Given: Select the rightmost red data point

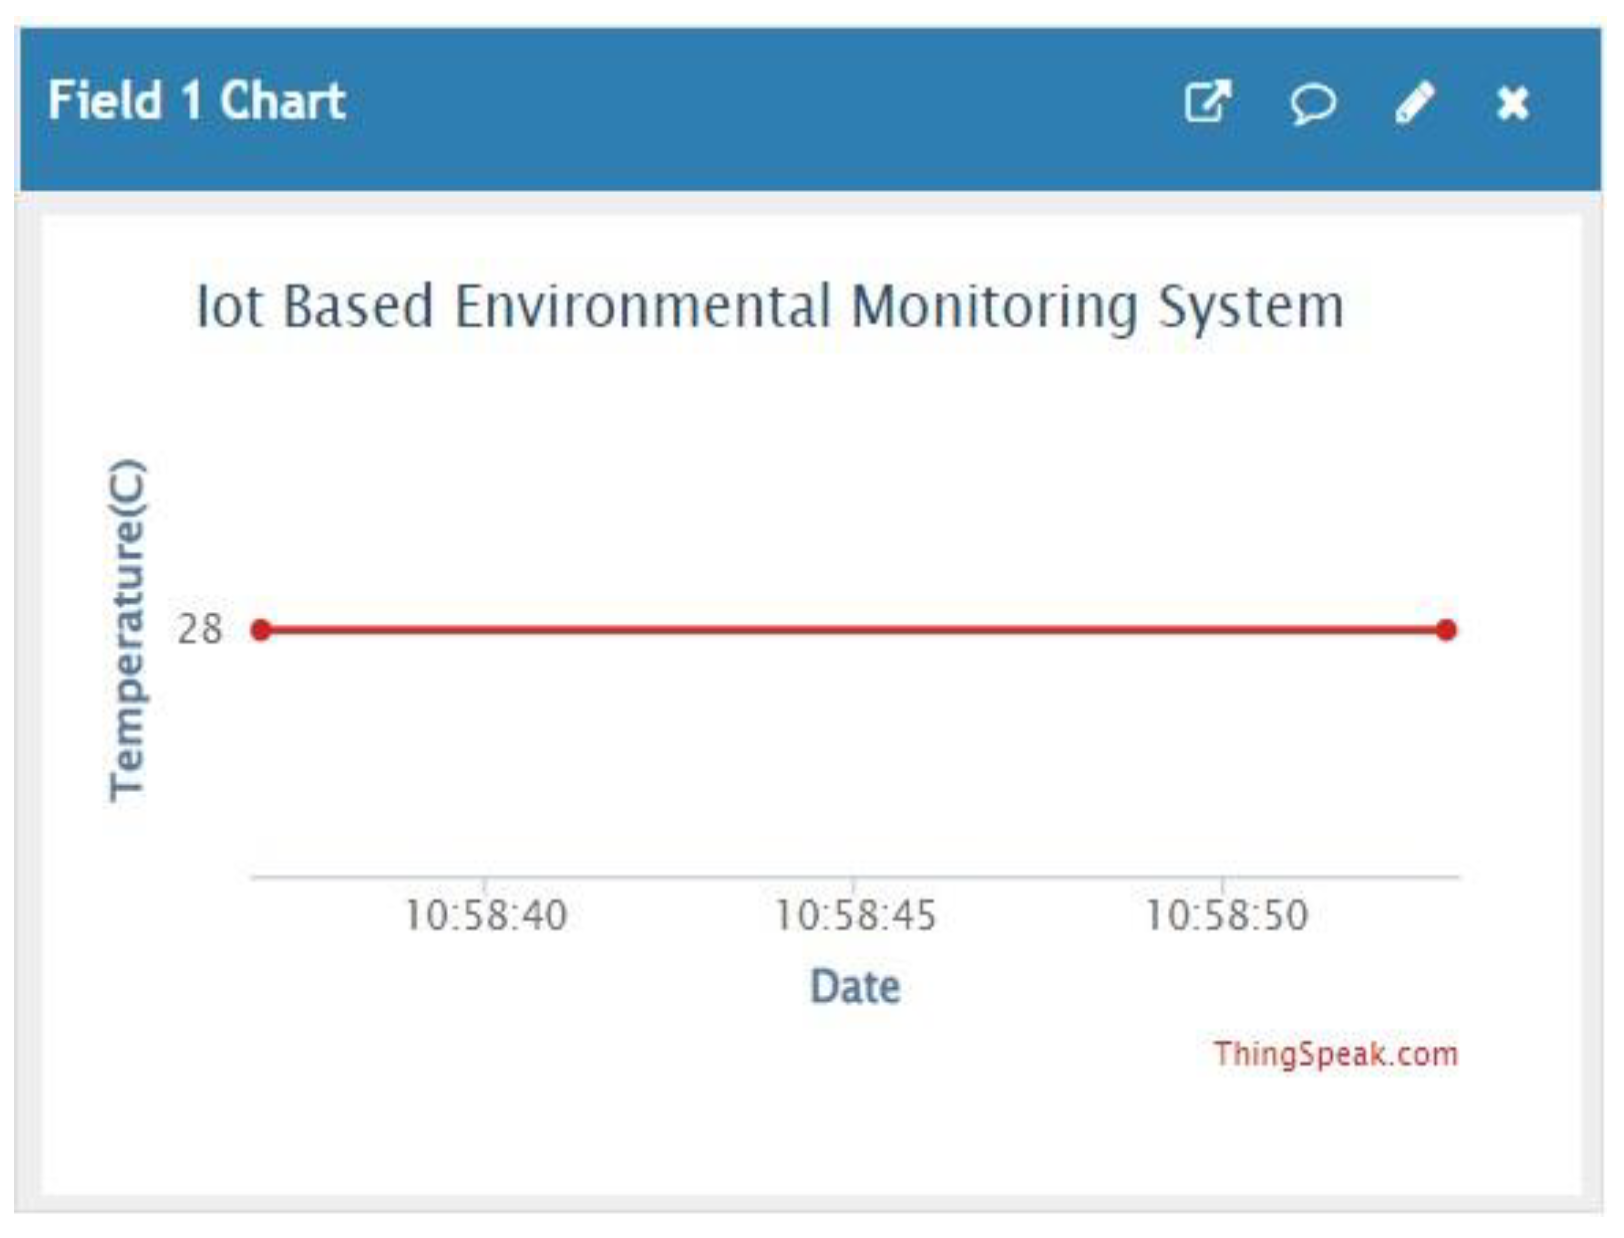Looking at the screenshot, I should (1446, 630).
